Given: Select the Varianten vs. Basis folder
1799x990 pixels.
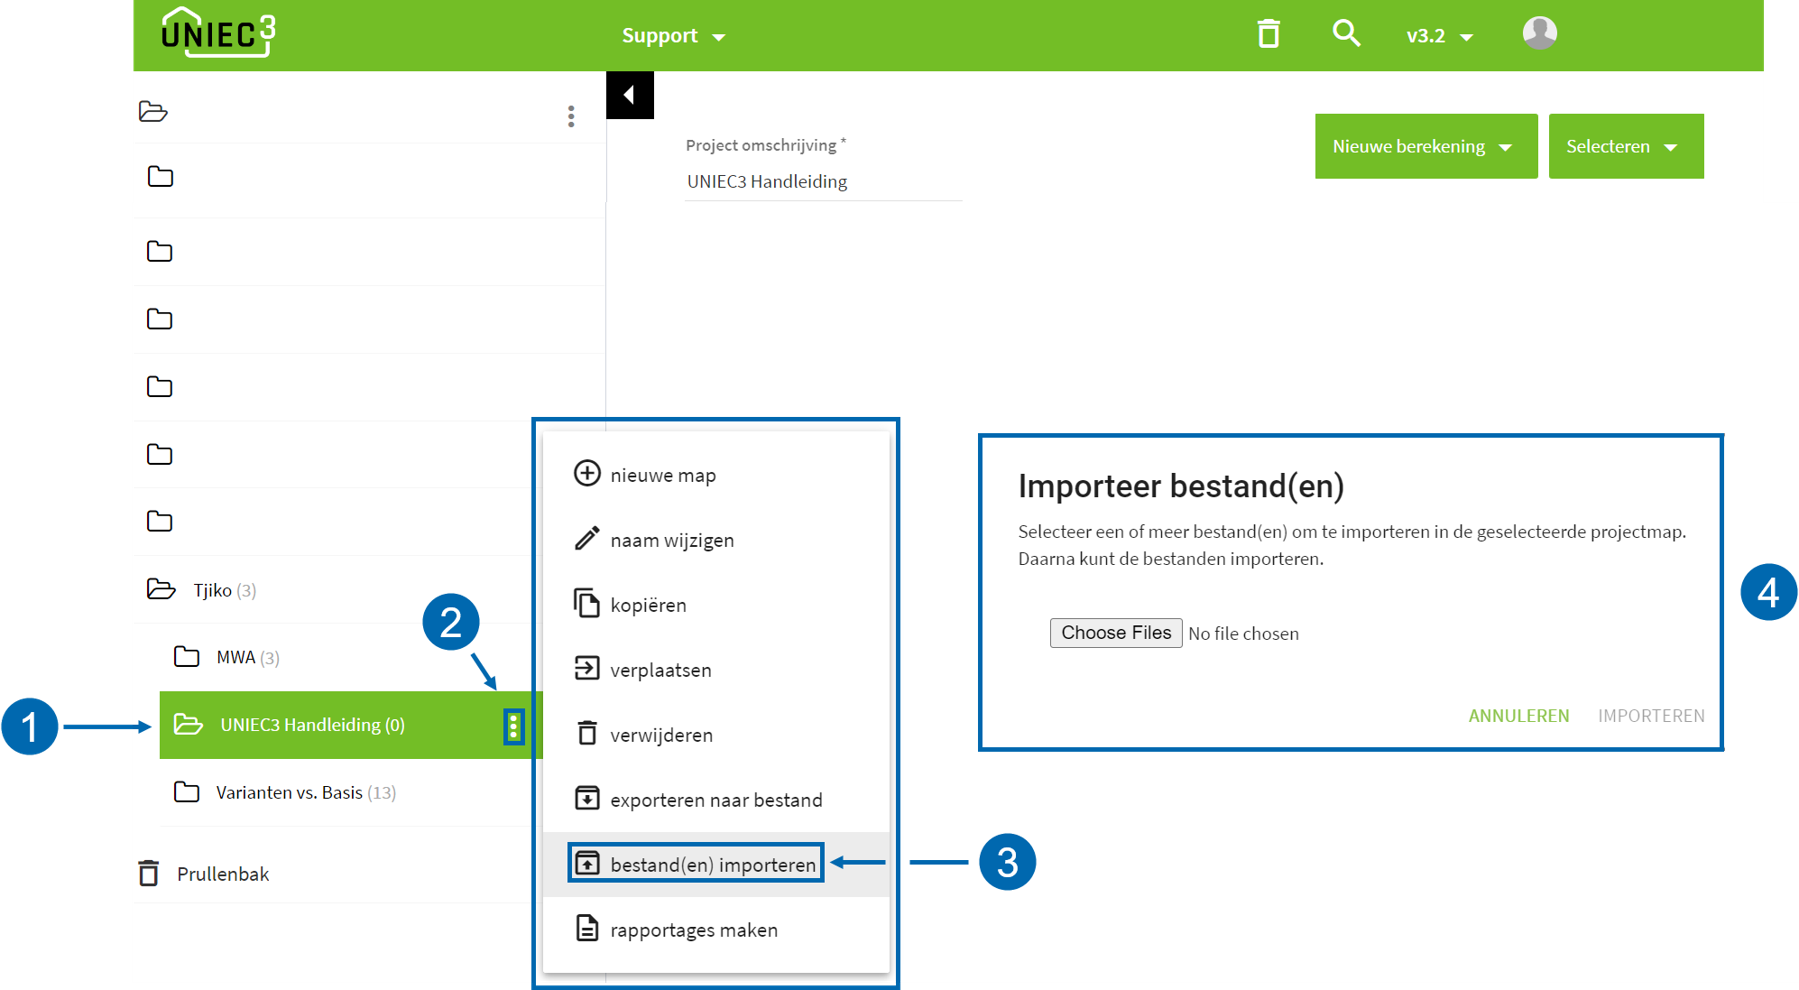Looking at the screenshot, I should (289, 793).
